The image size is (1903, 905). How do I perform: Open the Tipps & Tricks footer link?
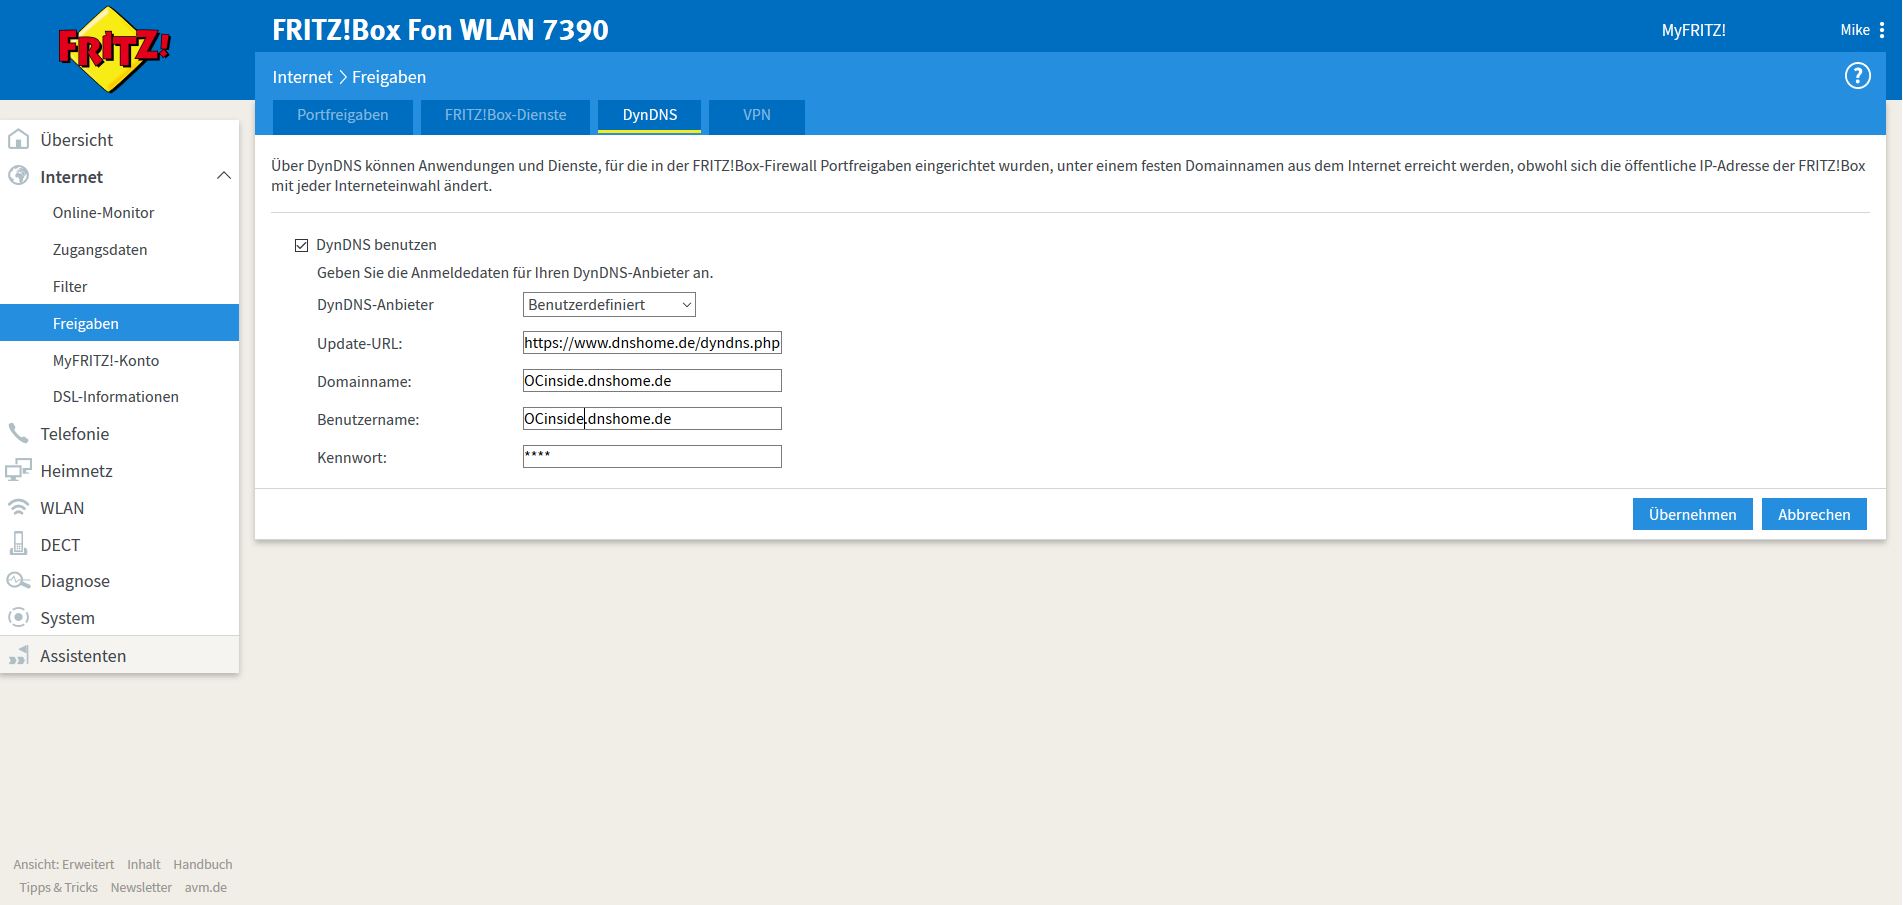[x=58, y=887]
